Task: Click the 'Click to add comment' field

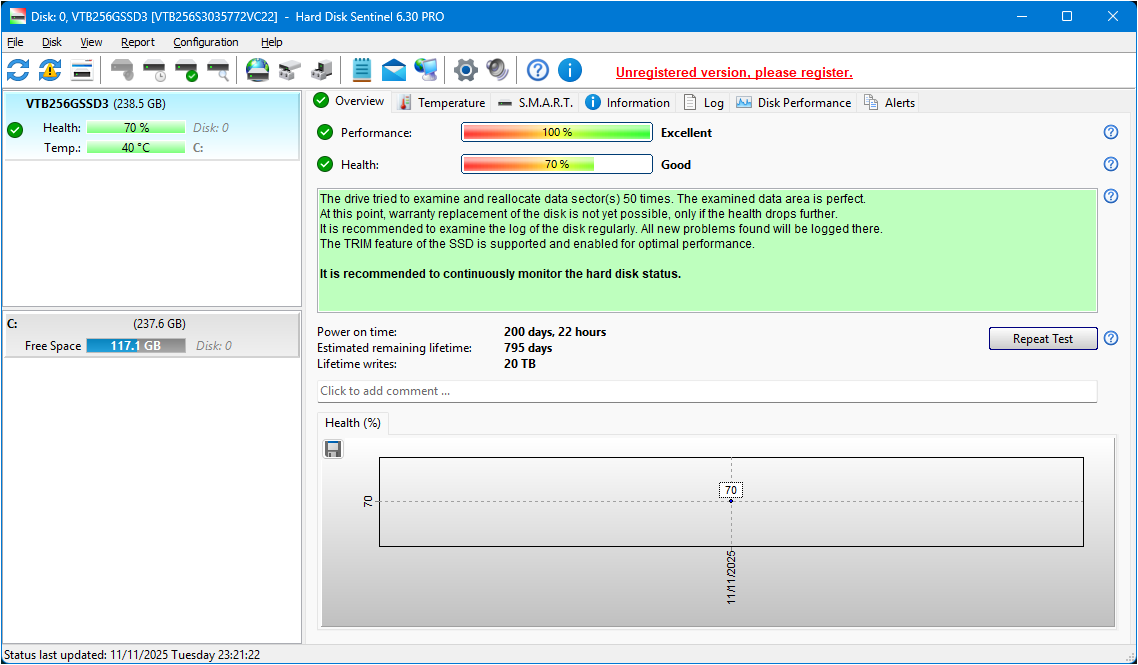Action: [x=706, y=391]
